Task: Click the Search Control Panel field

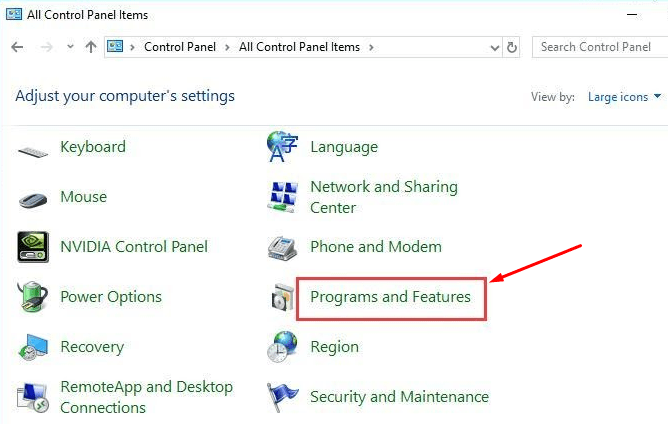Action: [596, 47]
